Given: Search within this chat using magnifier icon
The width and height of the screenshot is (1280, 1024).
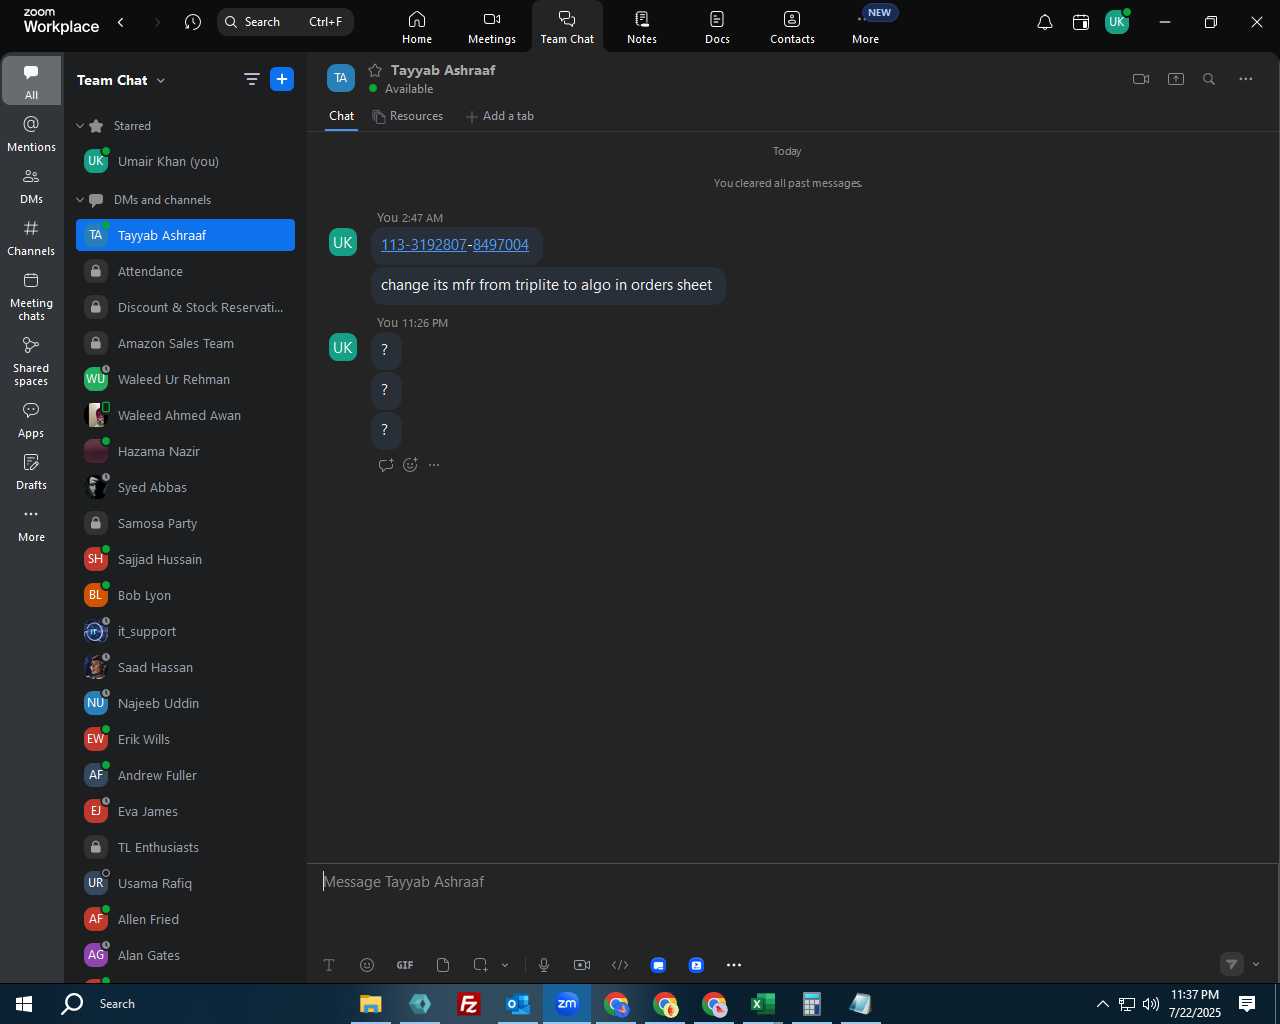Looking at the screenshot, I should 1209,79.
